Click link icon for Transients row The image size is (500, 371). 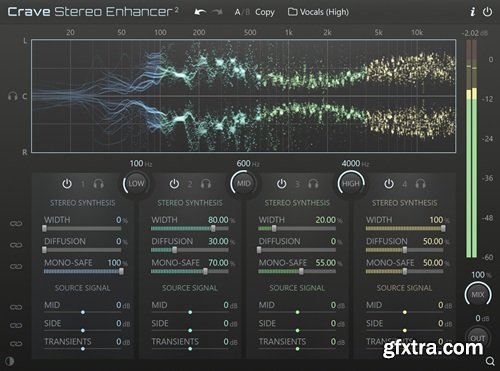(x=16, y=343)
